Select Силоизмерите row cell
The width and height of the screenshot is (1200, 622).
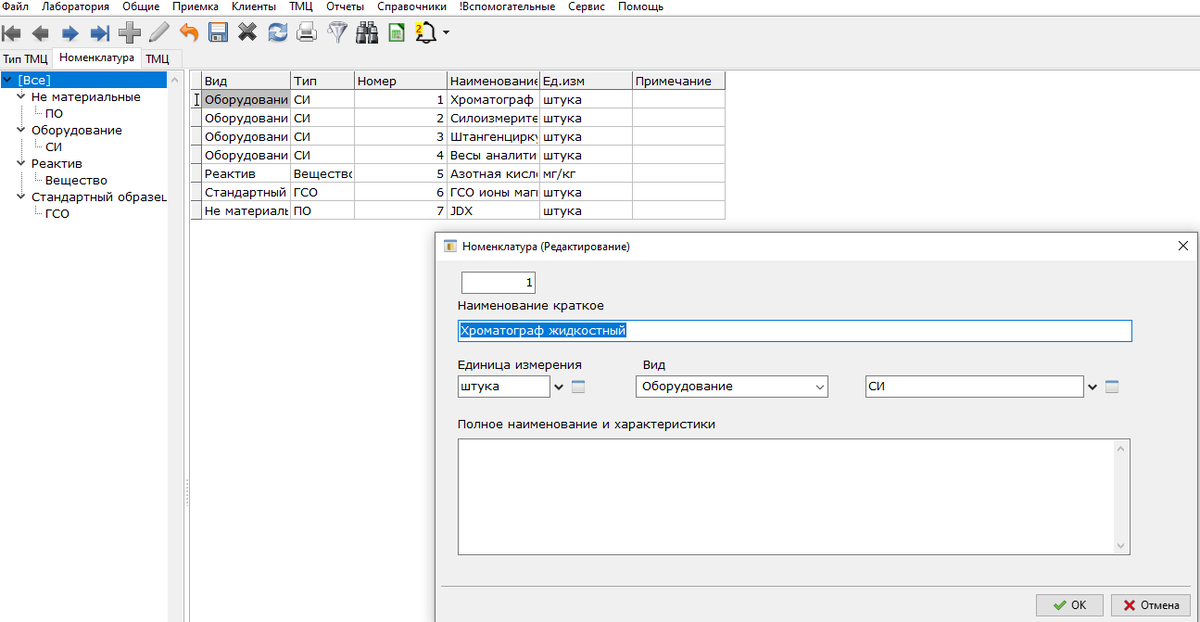[x=493, y=118]
